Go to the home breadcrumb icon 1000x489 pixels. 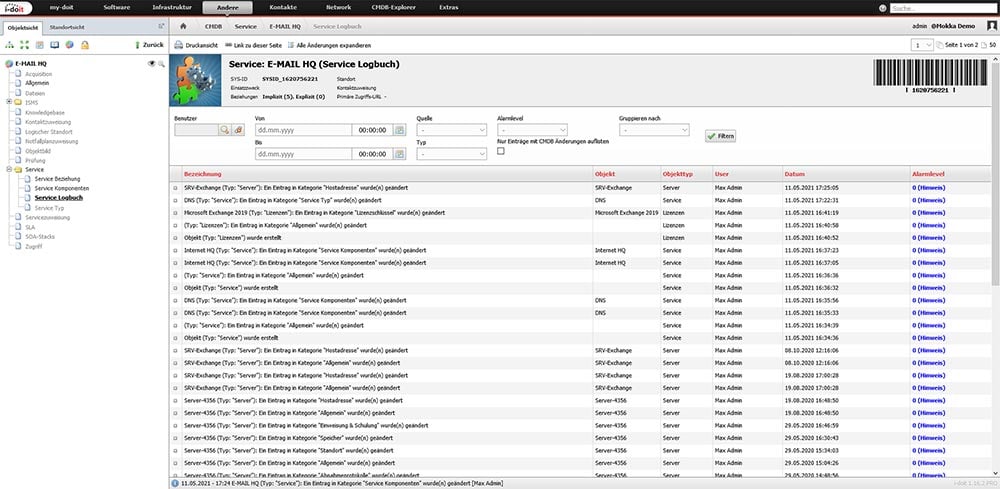pos(183,27)
